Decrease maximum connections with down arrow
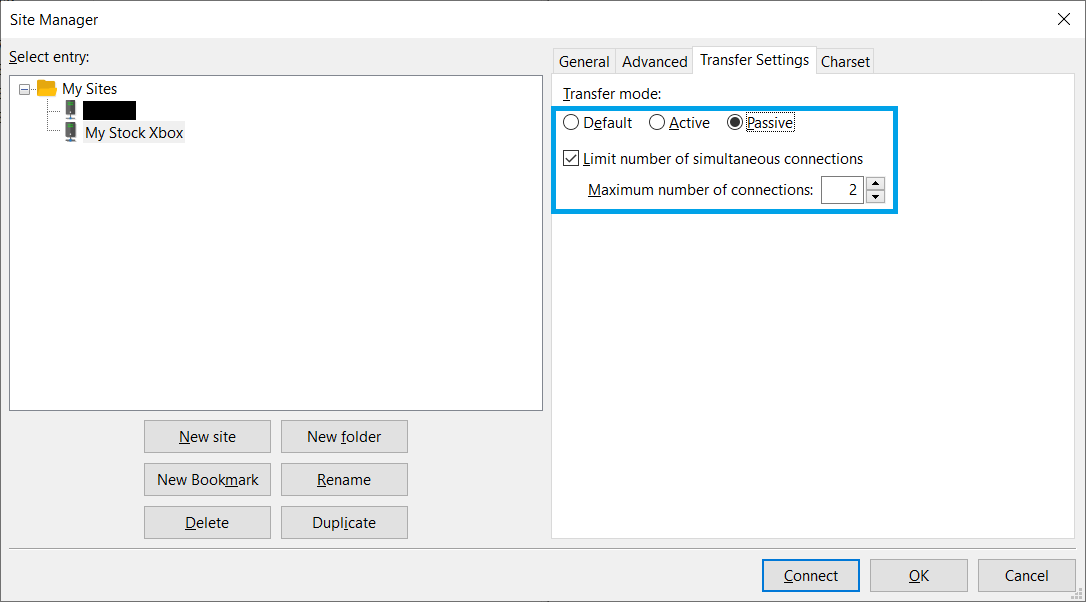The height and width of the screenshot is (602, 1086). (875, 196)
